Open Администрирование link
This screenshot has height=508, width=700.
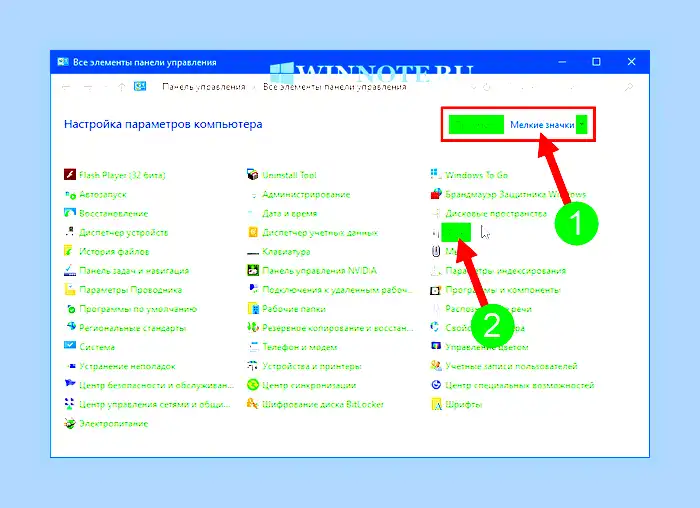pyautogui.click(x=306, y=194)
